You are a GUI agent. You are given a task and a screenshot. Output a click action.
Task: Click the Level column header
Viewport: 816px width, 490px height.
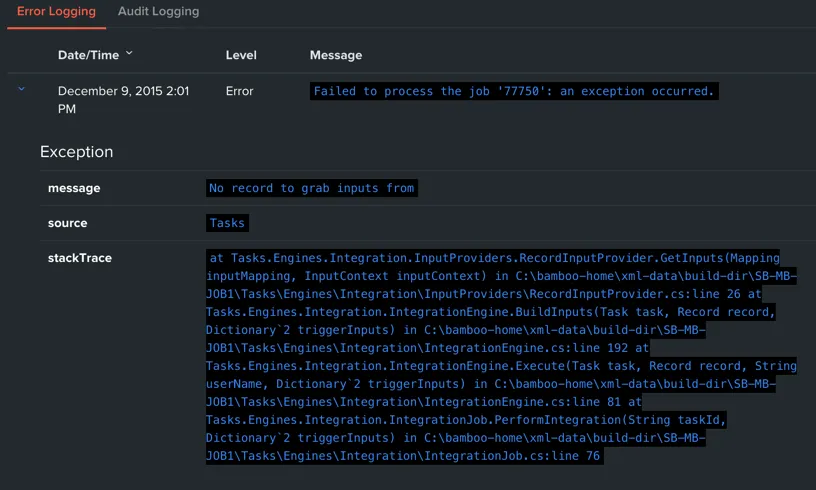click(241, 55)
